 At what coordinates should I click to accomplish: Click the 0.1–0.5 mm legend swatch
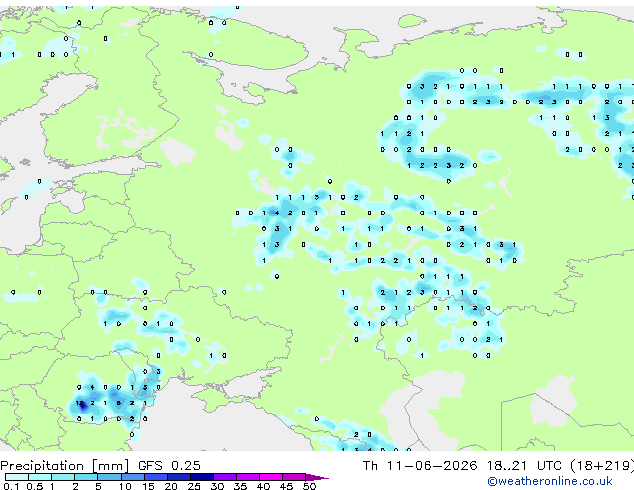click(x=17, y=477)
